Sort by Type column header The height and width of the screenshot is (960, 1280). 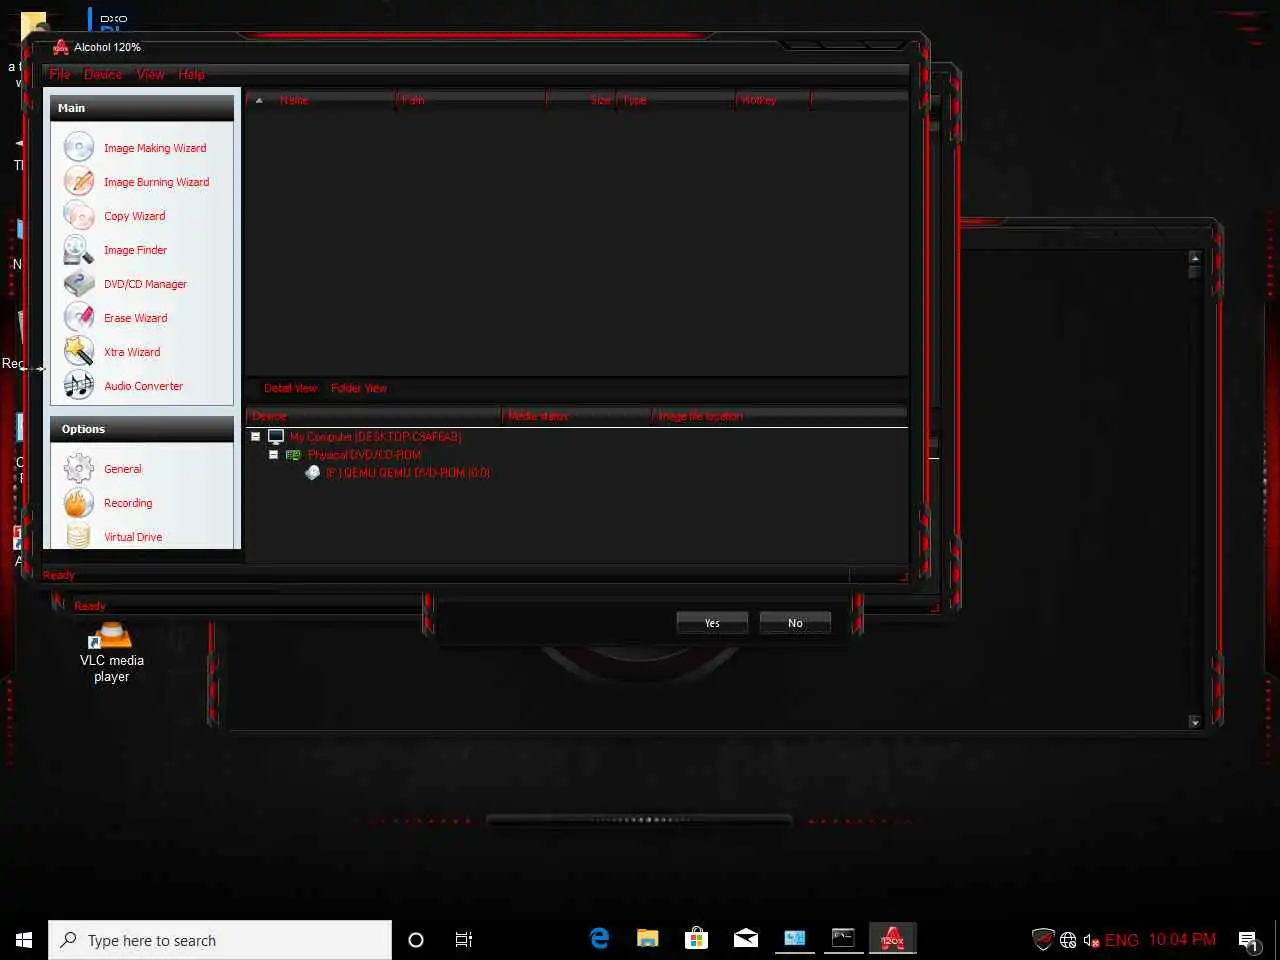pyautogui.click(x=676, y=100)
